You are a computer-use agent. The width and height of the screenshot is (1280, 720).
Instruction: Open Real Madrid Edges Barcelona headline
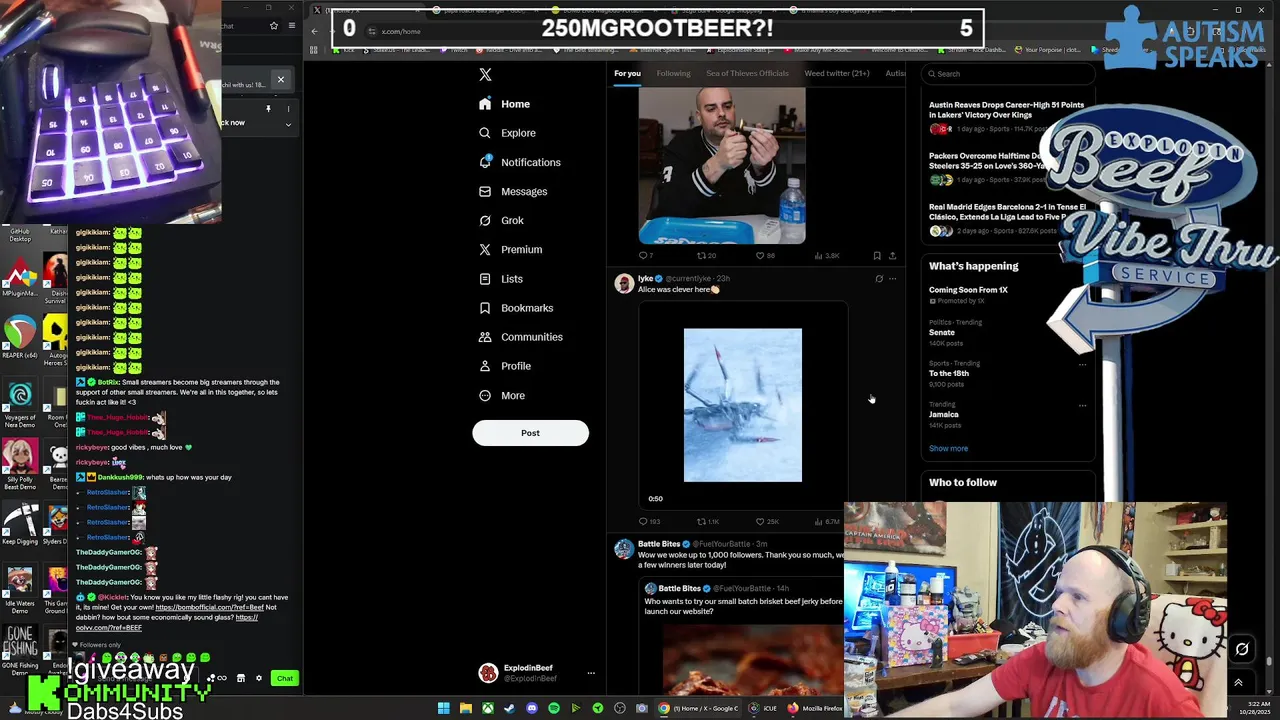coord(1007,212)
